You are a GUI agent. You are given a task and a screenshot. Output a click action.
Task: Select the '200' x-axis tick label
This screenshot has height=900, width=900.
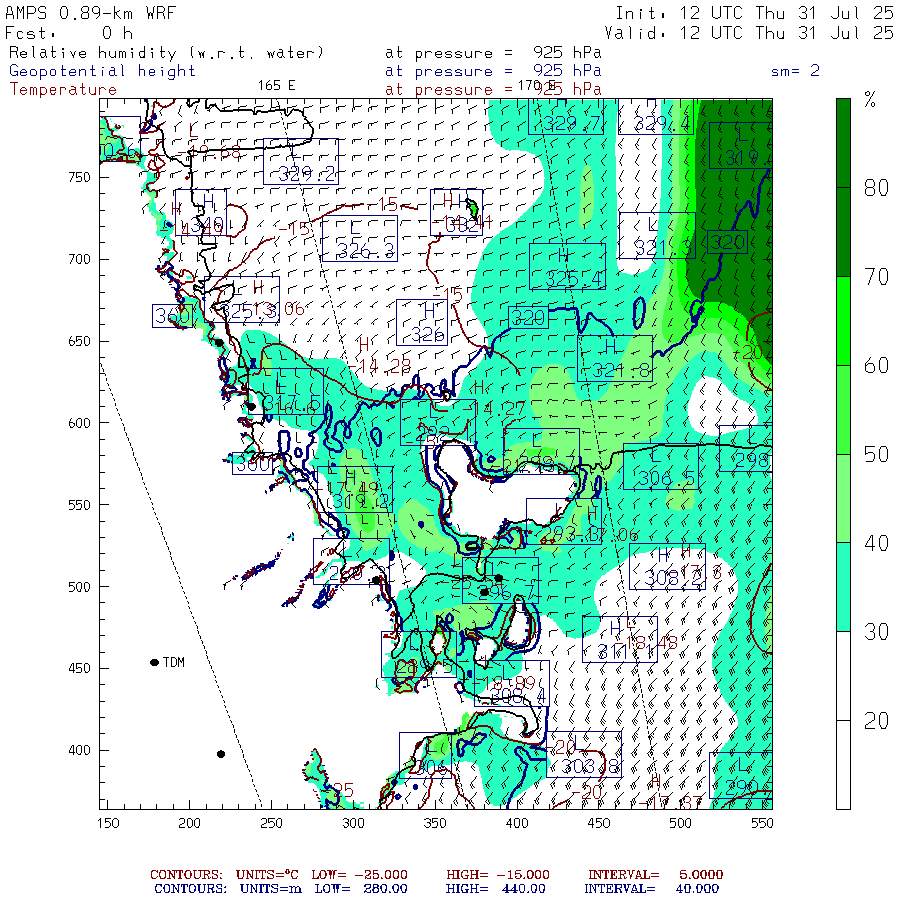coord(189,823)
